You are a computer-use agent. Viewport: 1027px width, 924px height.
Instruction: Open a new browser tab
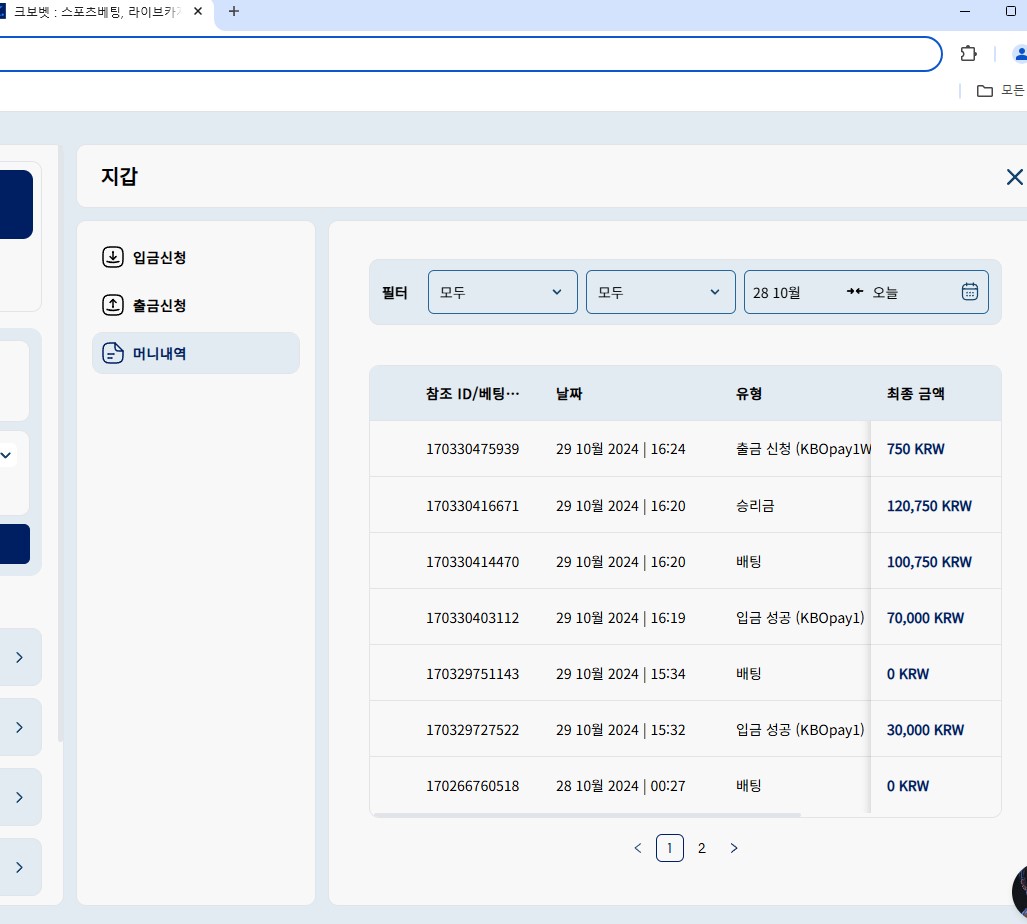(233, 11)
